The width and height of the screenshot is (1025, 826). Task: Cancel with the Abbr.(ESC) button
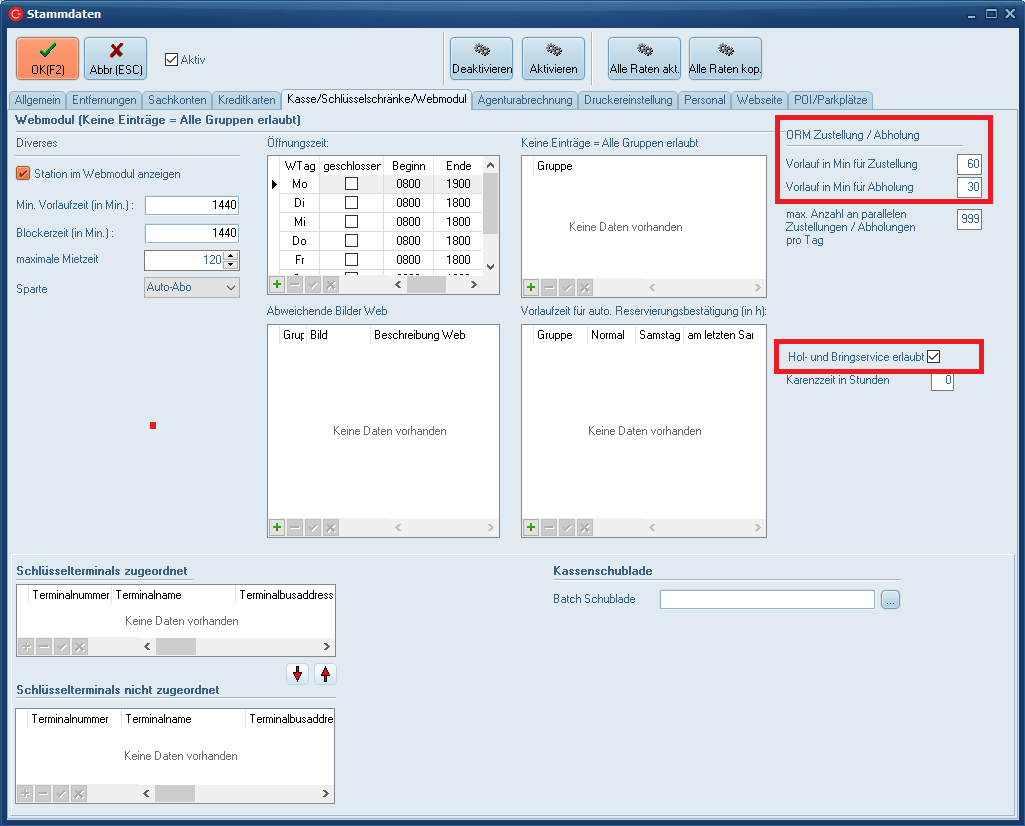[x=115, y=58]
